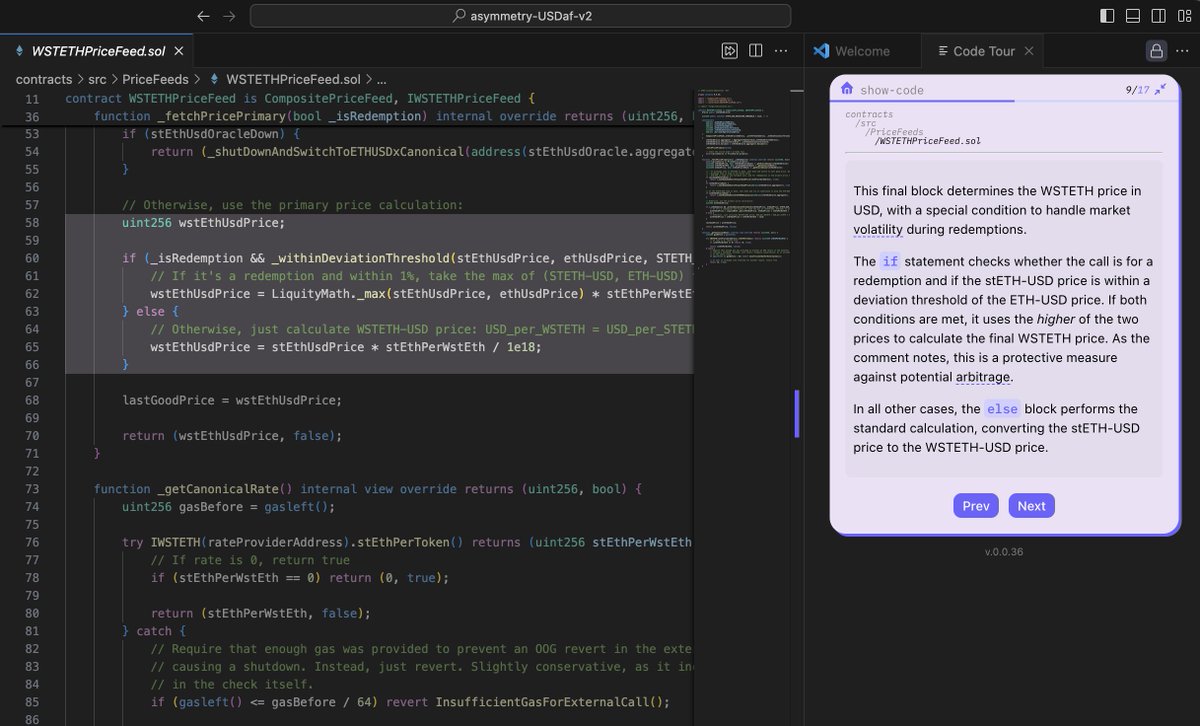
Task: Click the list icon on the Code Tour tab
Action: [941, 51]
